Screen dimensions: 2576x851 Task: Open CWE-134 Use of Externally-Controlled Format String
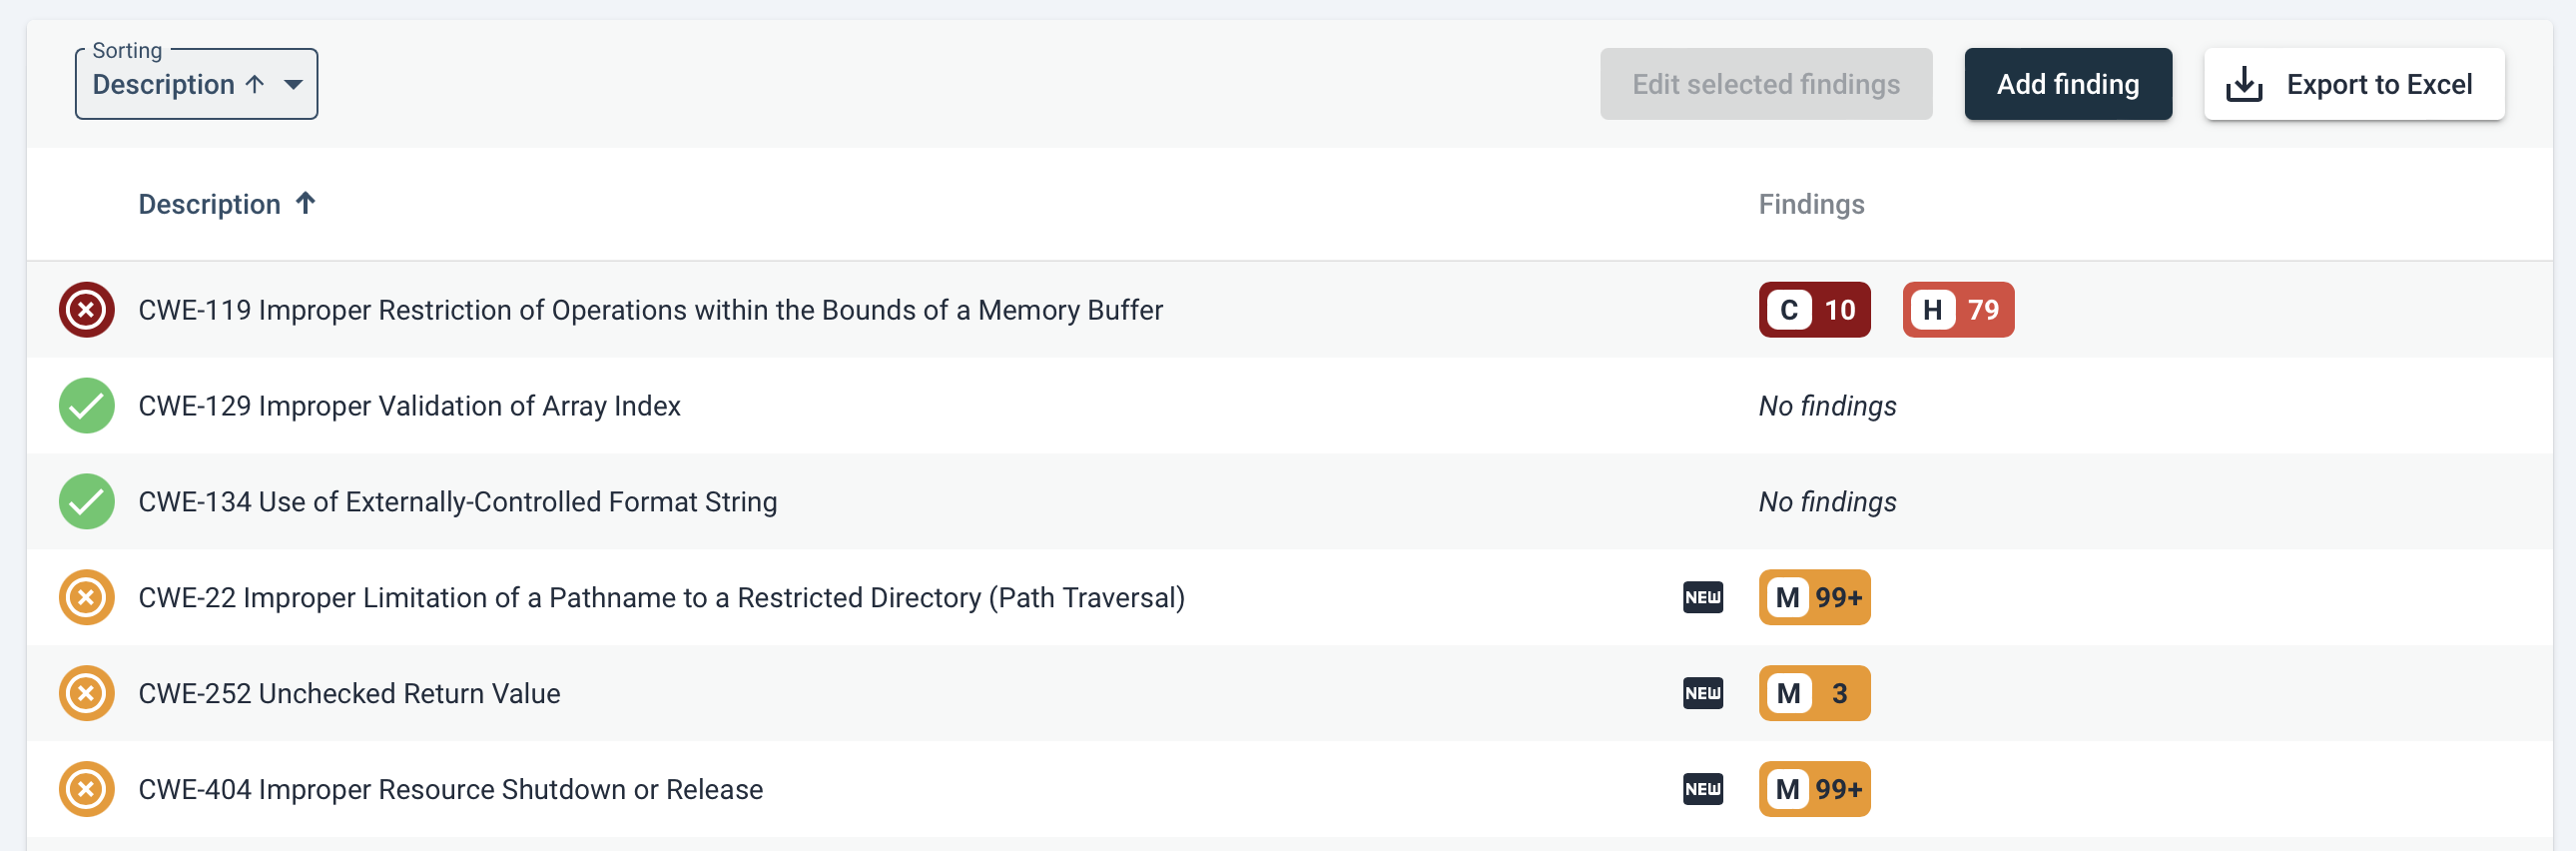coord(457,502)
